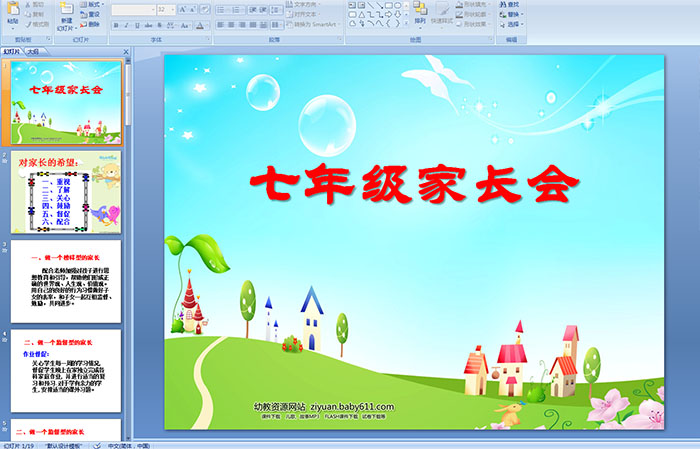Screen dimensions: 700x449
Task: Select slide 2 thumbnail 对家长的希望
Action: [66, 192]
